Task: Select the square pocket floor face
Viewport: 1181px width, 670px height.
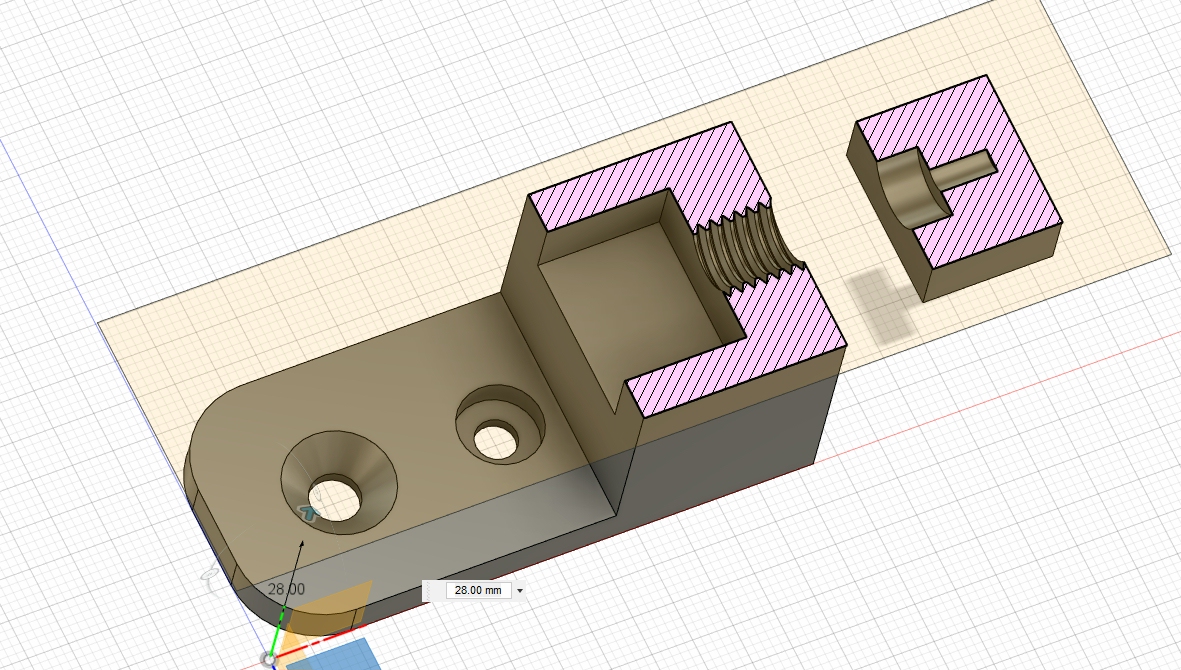Action: tap(633, 309)
